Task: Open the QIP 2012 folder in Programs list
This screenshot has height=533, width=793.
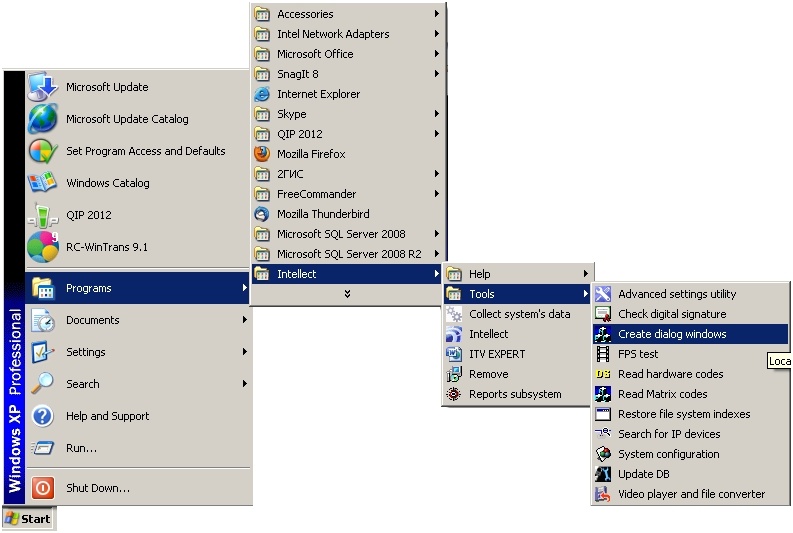Action: click(346, 134)
